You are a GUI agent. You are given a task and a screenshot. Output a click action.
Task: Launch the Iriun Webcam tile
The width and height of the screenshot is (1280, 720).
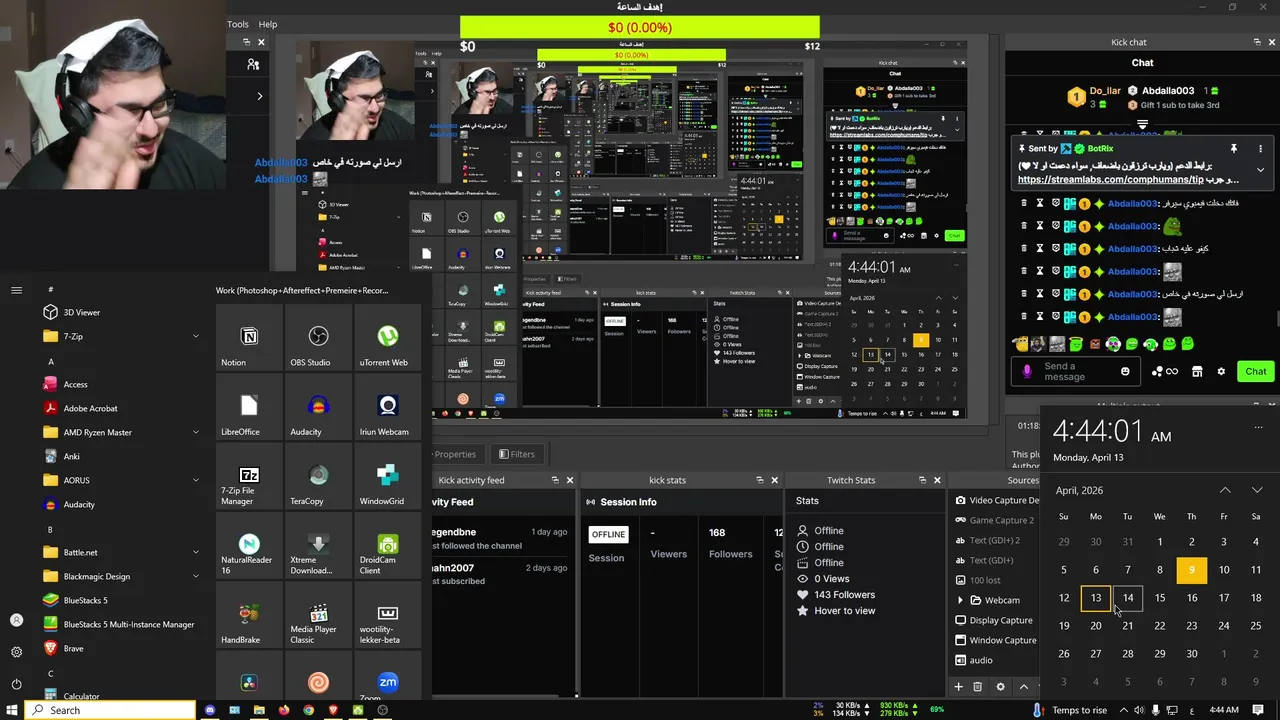387,407
